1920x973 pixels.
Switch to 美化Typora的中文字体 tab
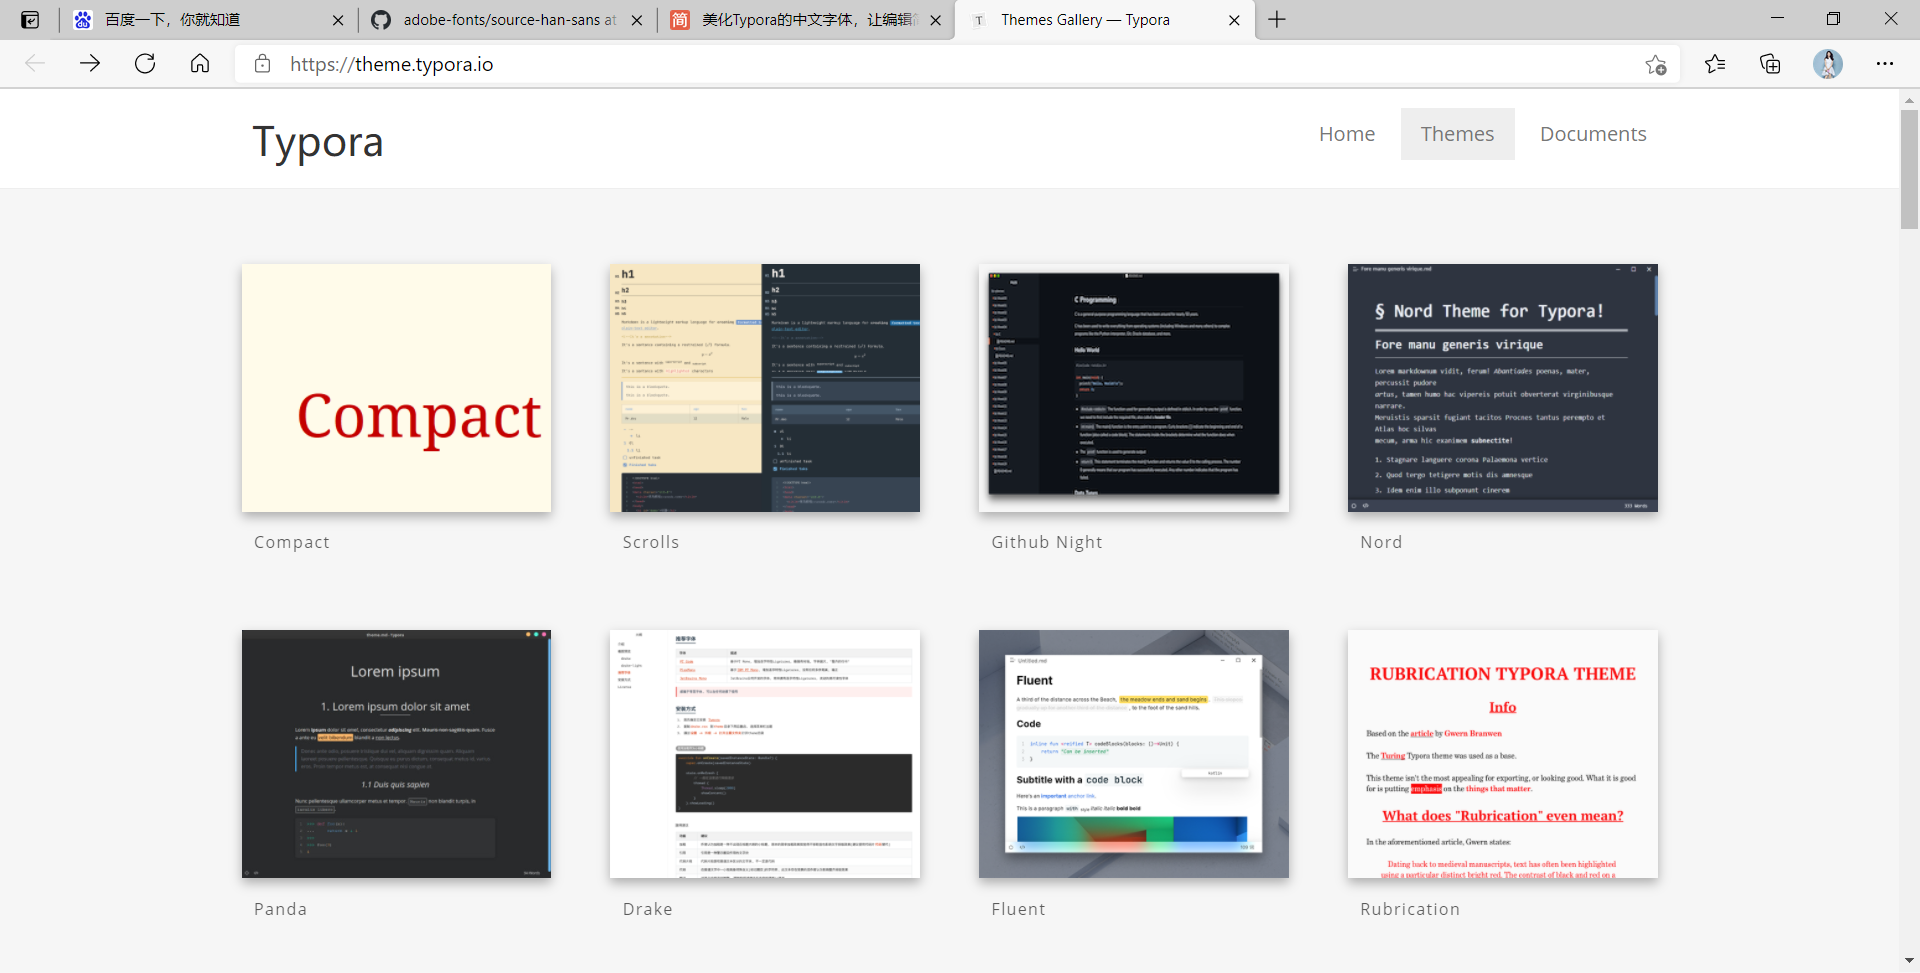pos(806,20)
